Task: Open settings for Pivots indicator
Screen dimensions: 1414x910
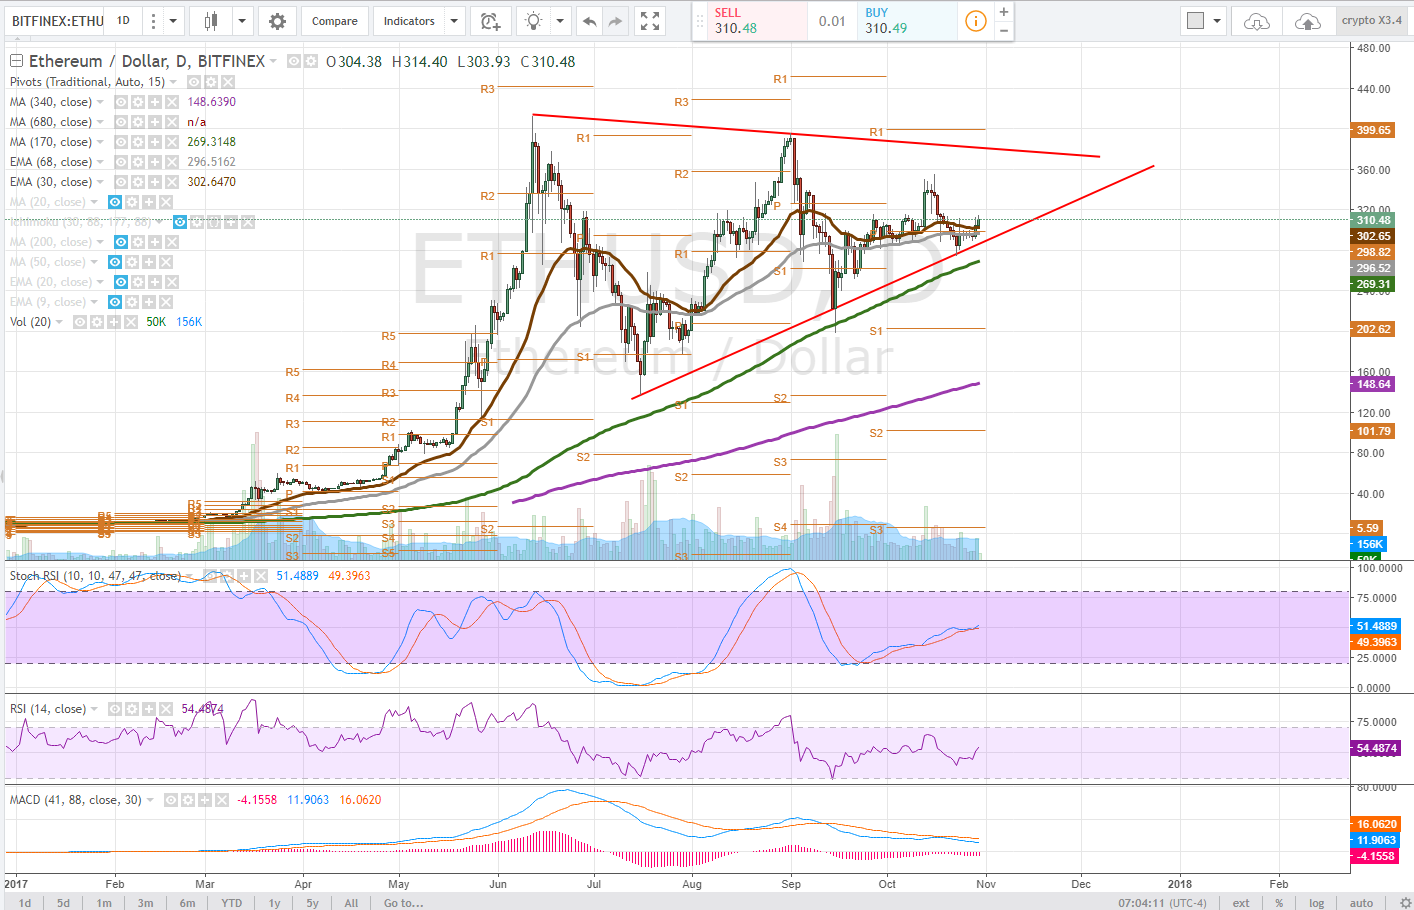Action: pos(211,82)
